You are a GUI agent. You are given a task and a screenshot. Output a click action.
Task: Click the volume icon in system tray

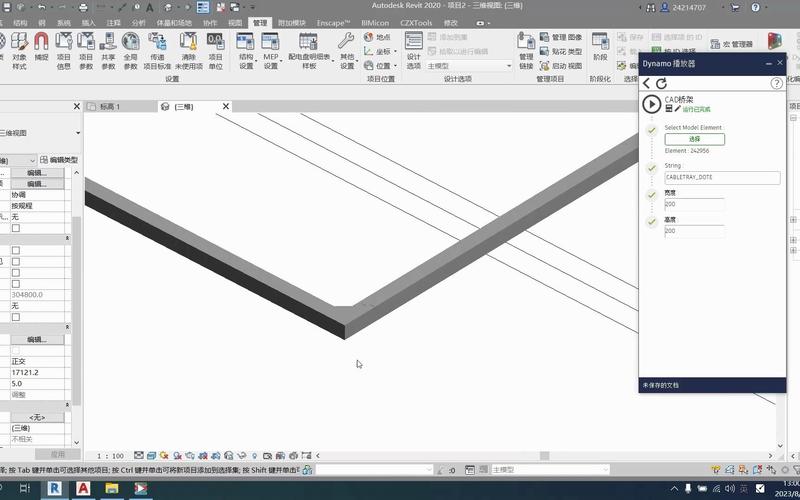(730, 488)
